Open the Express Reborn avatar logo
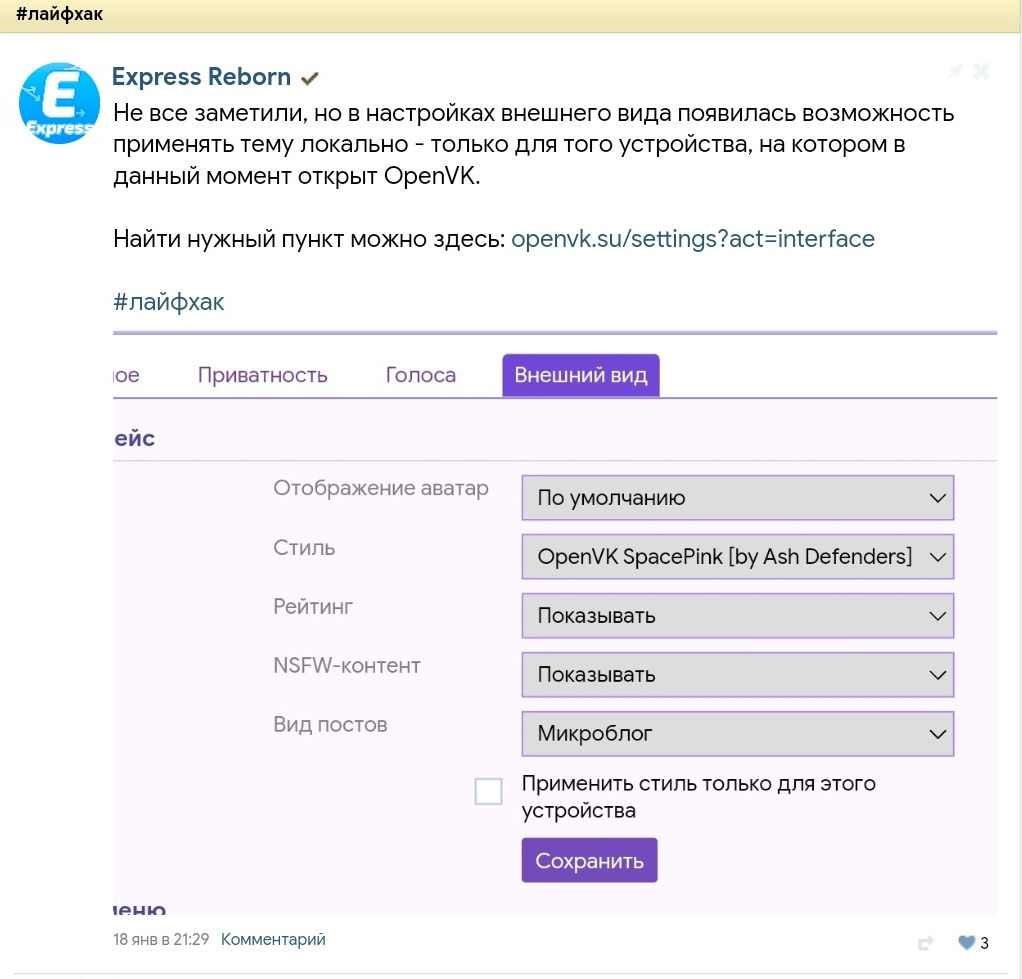1022x979 pixels. tap(57, 103)
